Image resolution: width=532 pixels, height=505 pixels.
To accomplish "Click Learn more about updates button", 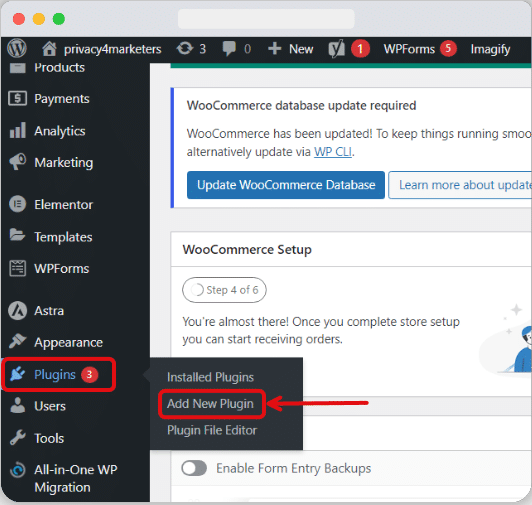I will [460, 185].
